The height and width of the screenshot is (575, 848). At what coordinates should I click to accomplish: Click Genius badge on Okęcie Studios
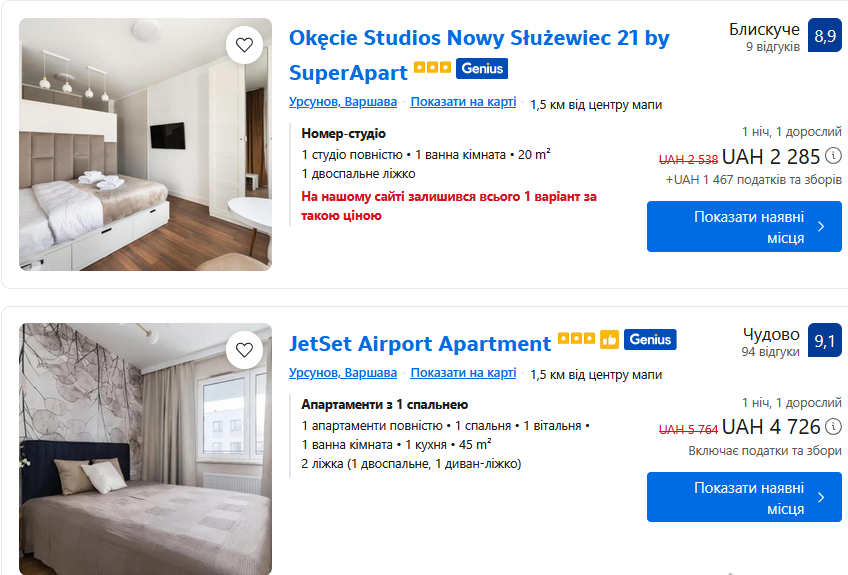point(482,69)
